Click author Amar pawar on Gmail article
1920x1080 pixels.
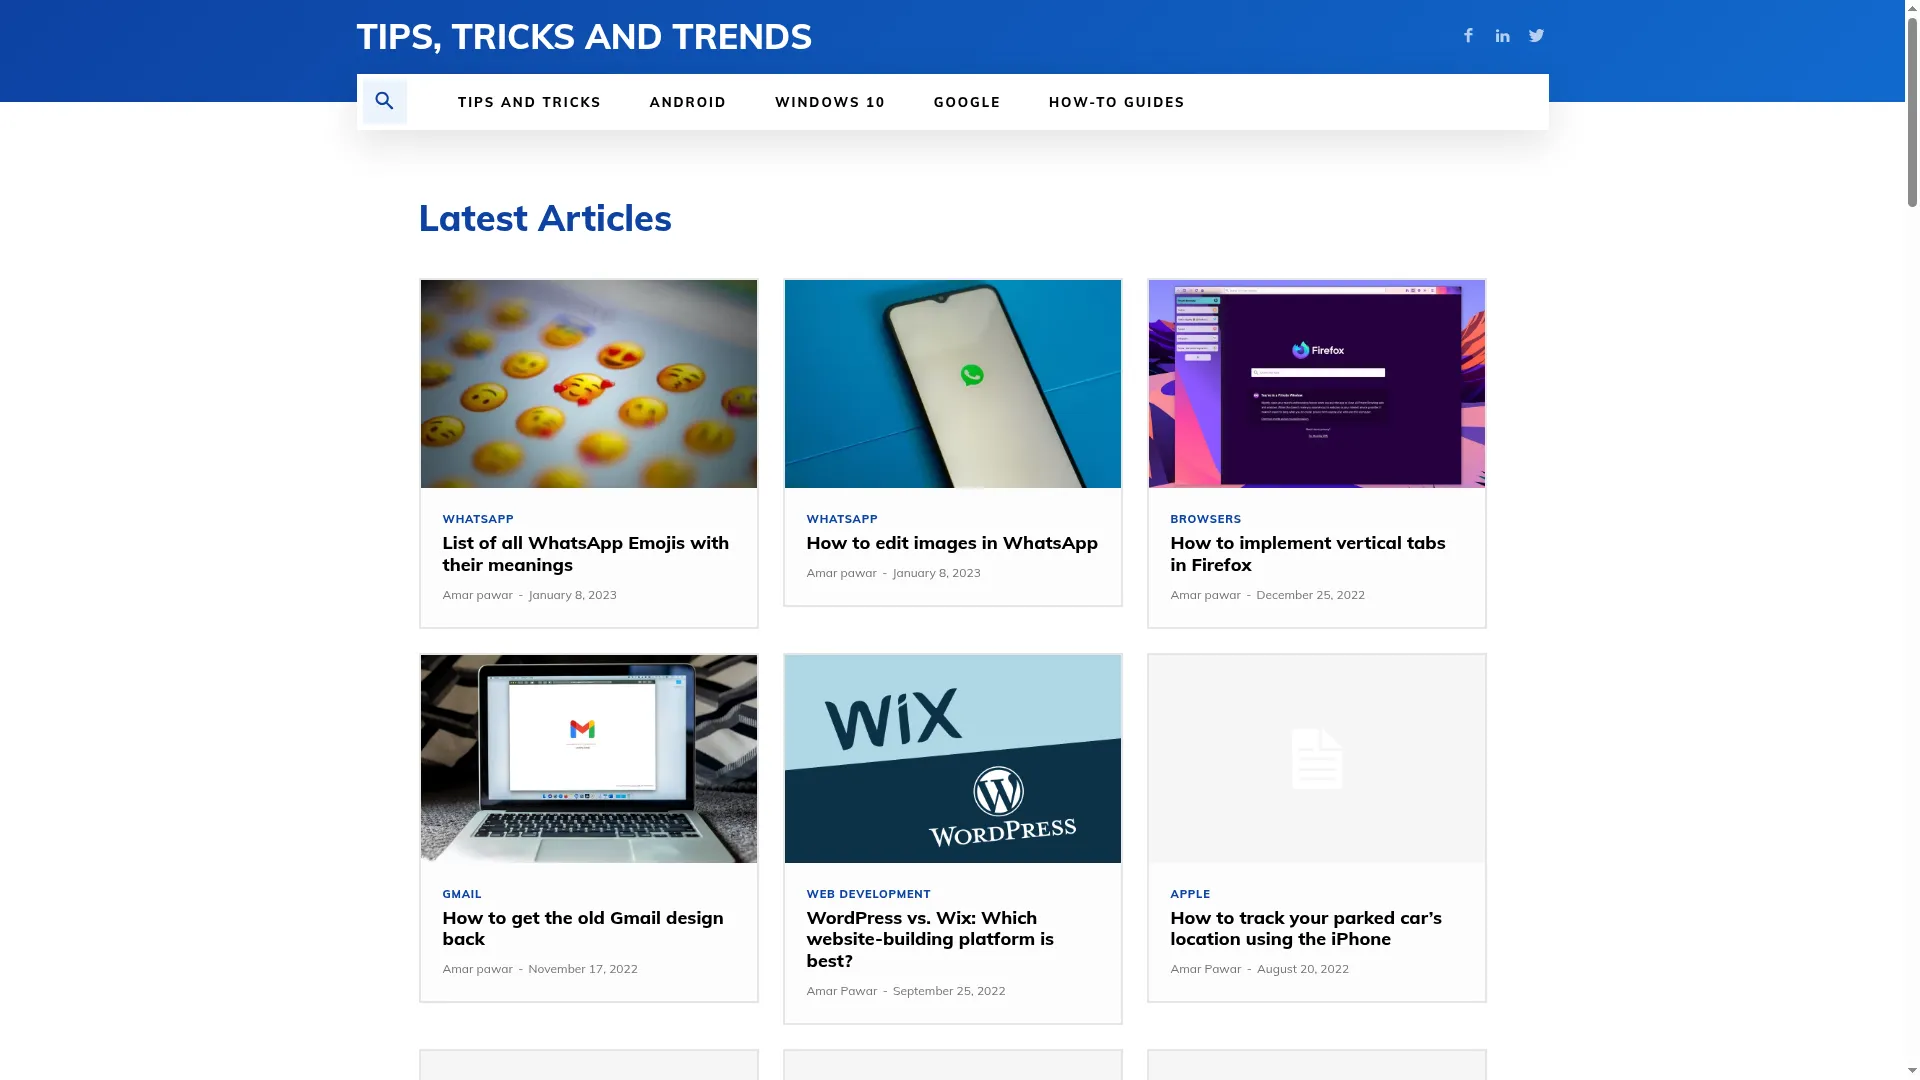(478, 969)
